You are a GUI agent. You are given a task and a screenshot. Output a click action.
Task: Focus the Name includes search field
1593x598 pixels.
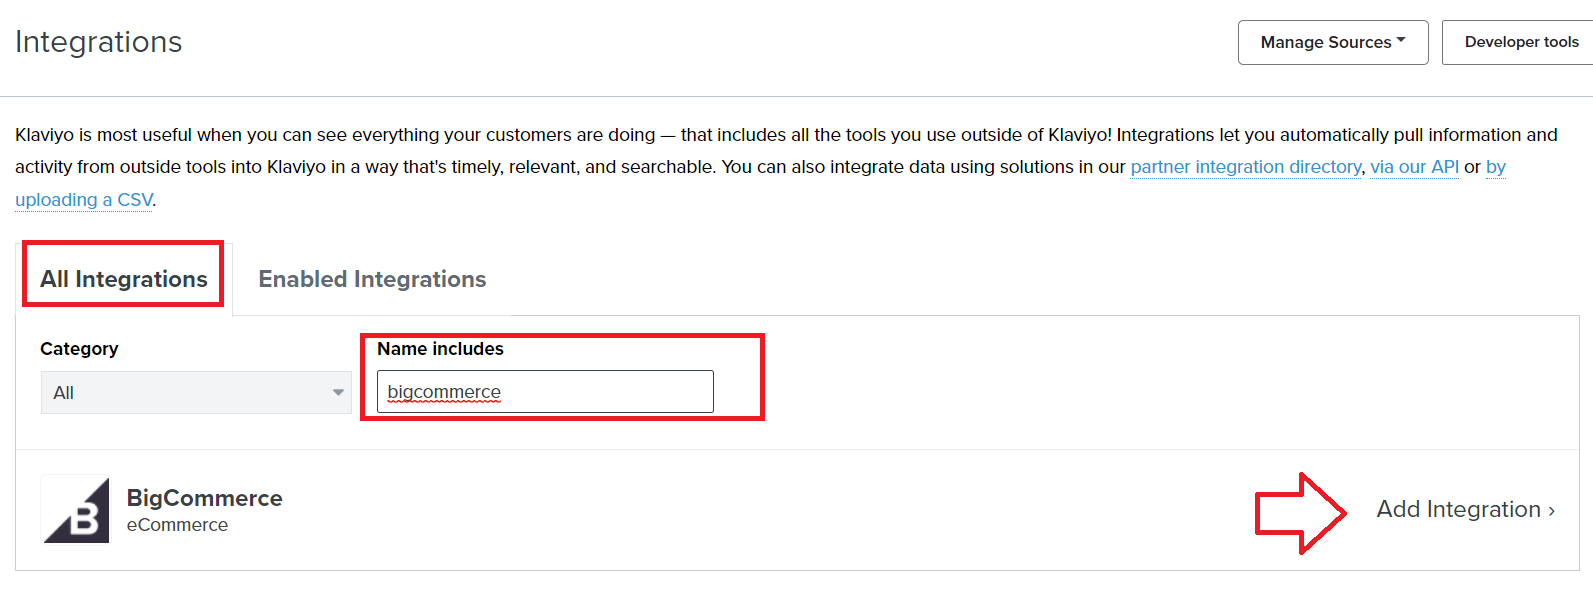coord(545,391)
